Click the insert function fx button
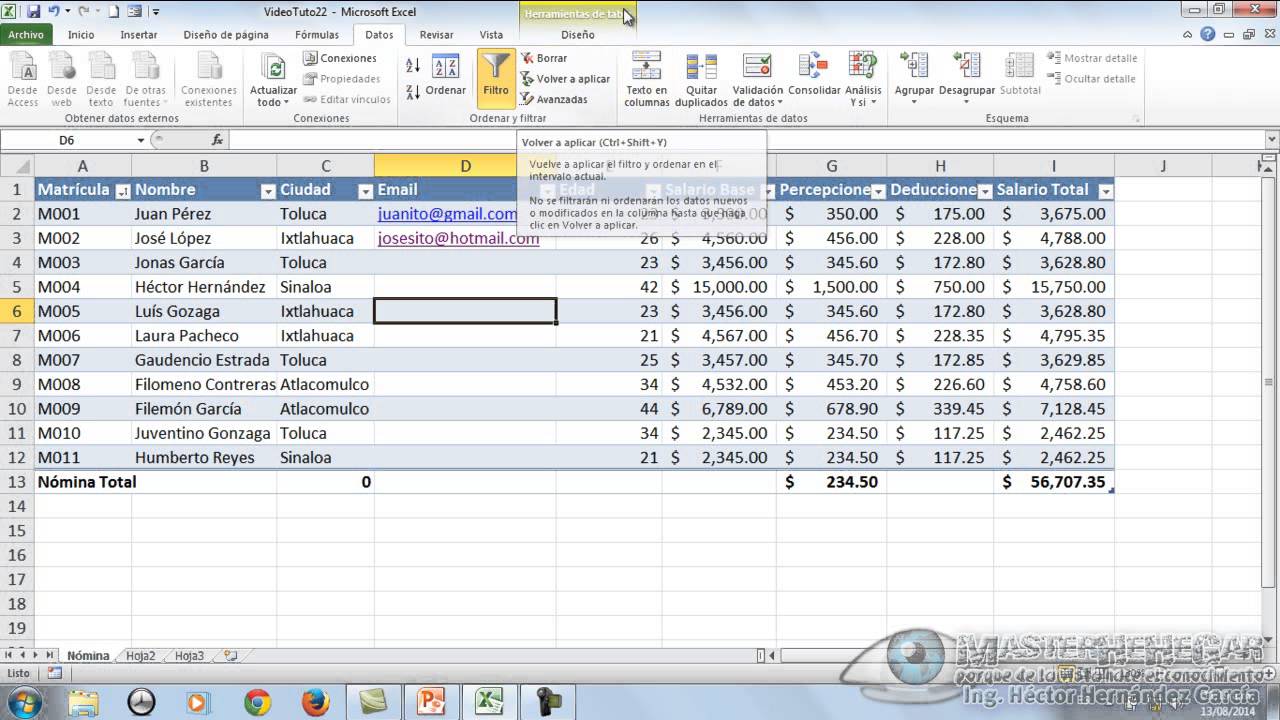1280x720 pixels. pos(217,140)
